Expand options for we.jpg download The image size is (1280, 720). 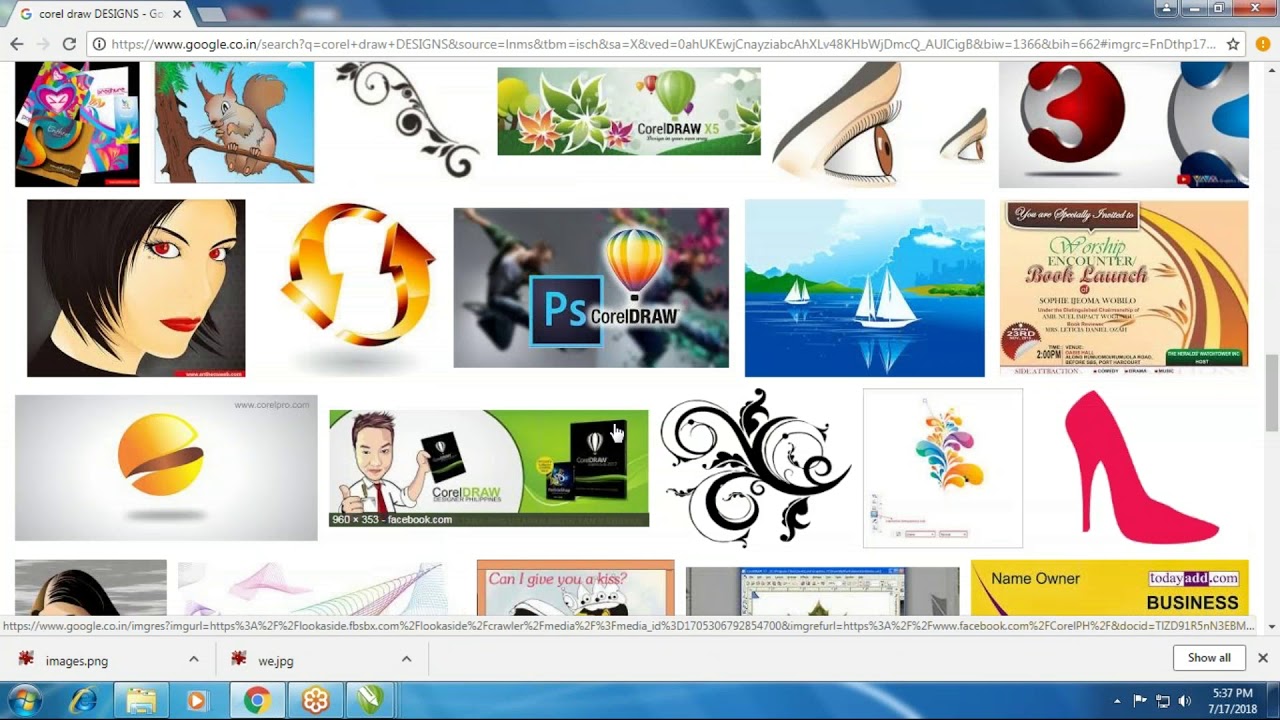click(x=406, y=659)
